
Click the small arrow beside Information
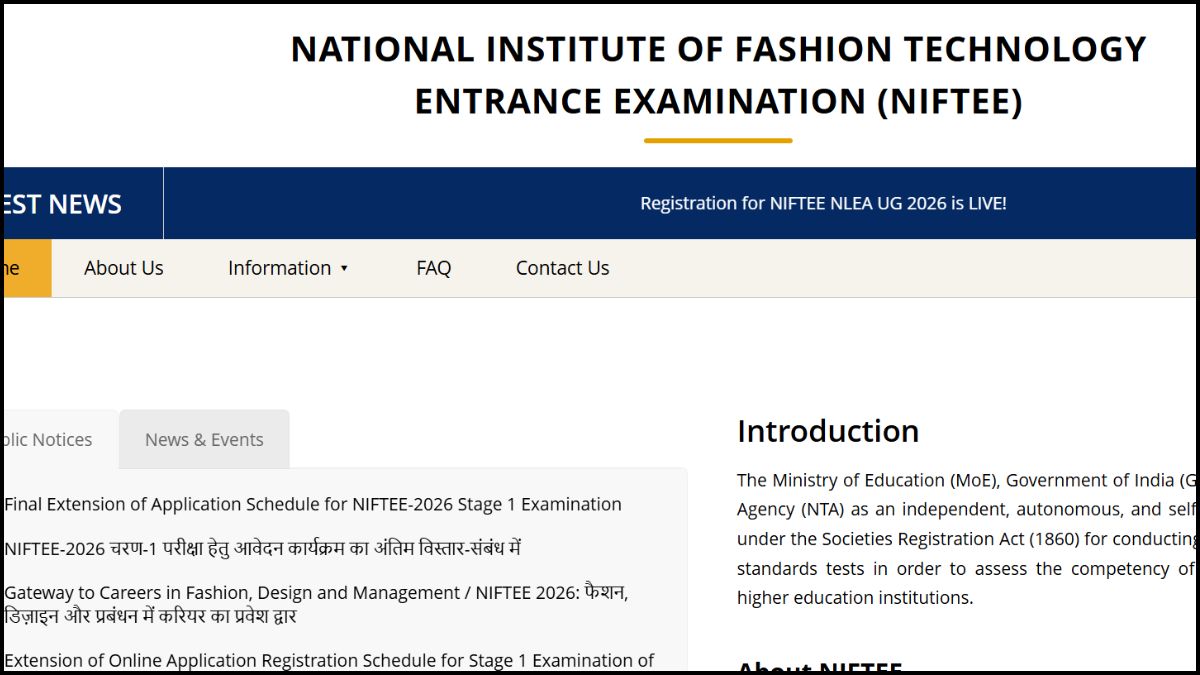(344, 269)
